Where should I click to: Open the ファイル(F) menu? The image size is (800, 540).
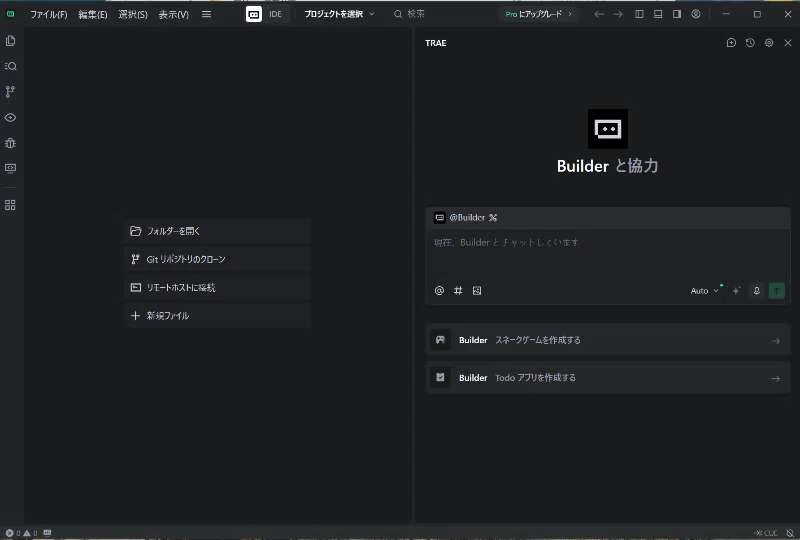click(x=48, y=14)
